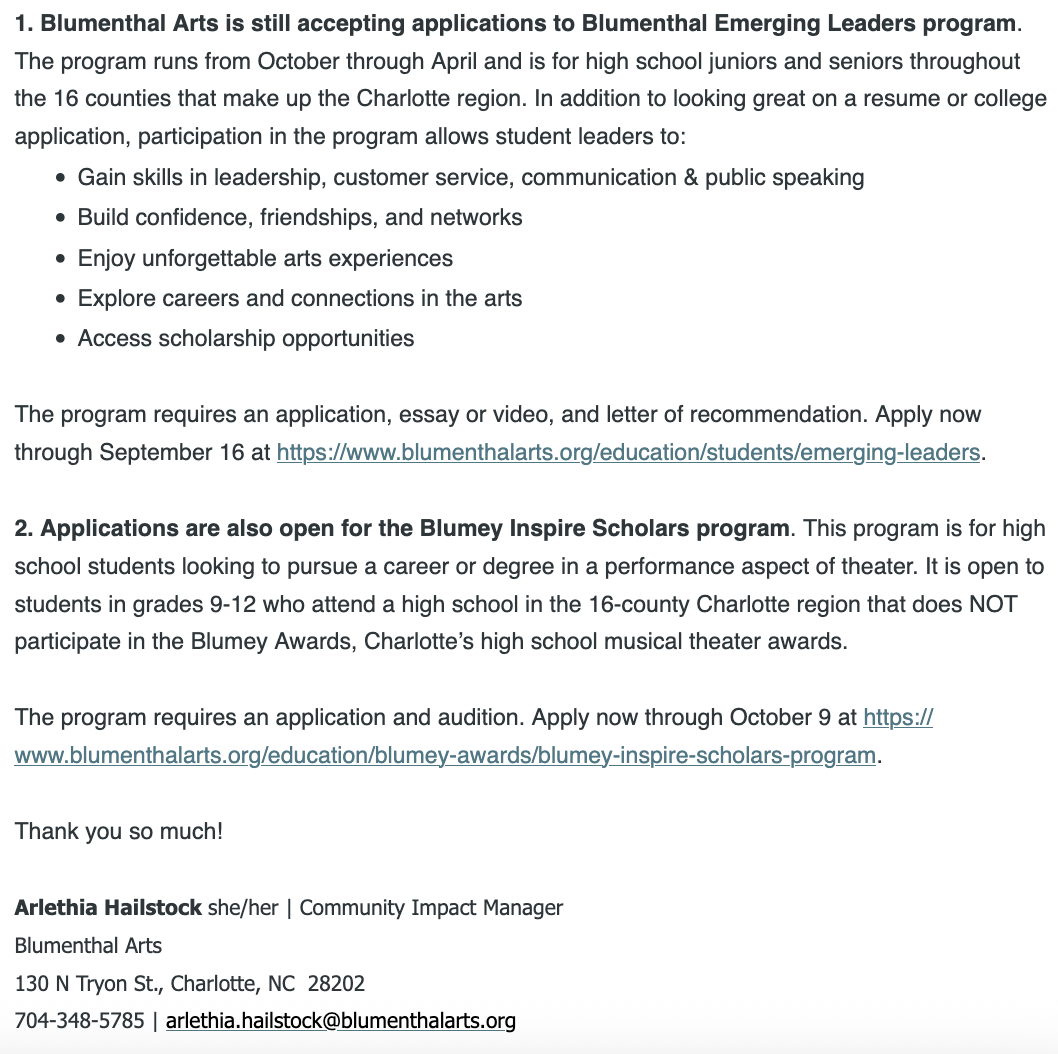Viewport: 1058px width, 1054px height.
Task: Click the 'Explore careers and connections' bullet
Action: click(x=300, y=298)
